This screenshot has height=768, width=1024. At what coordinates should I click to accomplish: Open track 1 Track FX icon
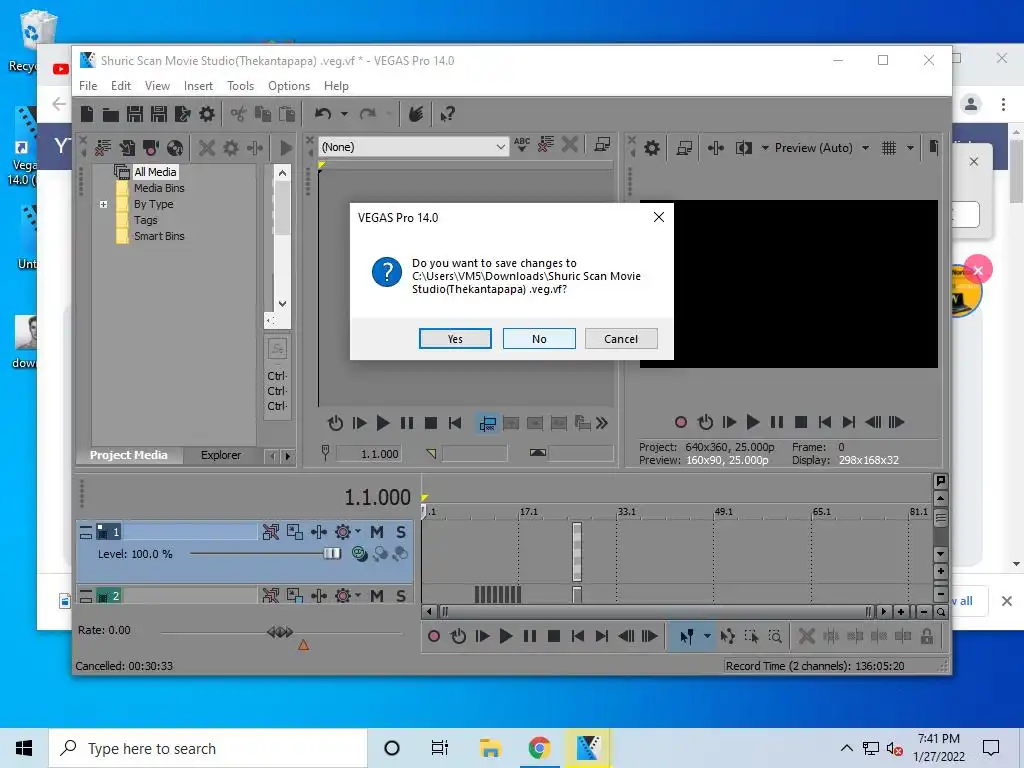[319, 532]
